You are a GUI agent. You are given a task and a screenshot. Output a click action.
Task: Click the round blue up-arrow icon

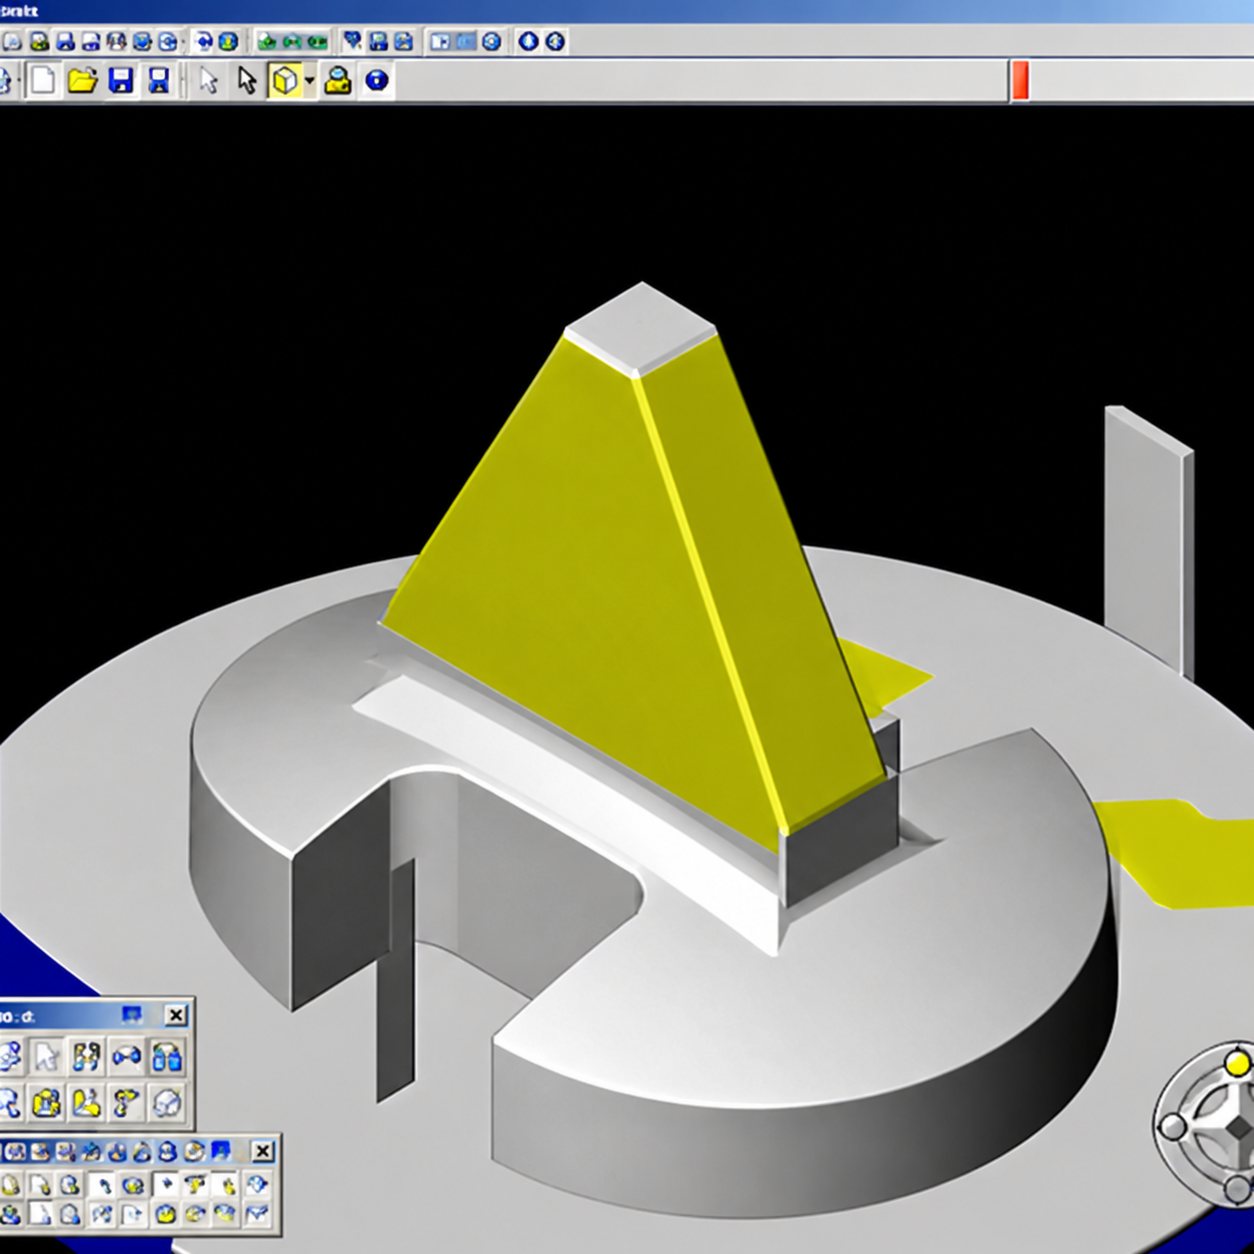tap(528, 41)
